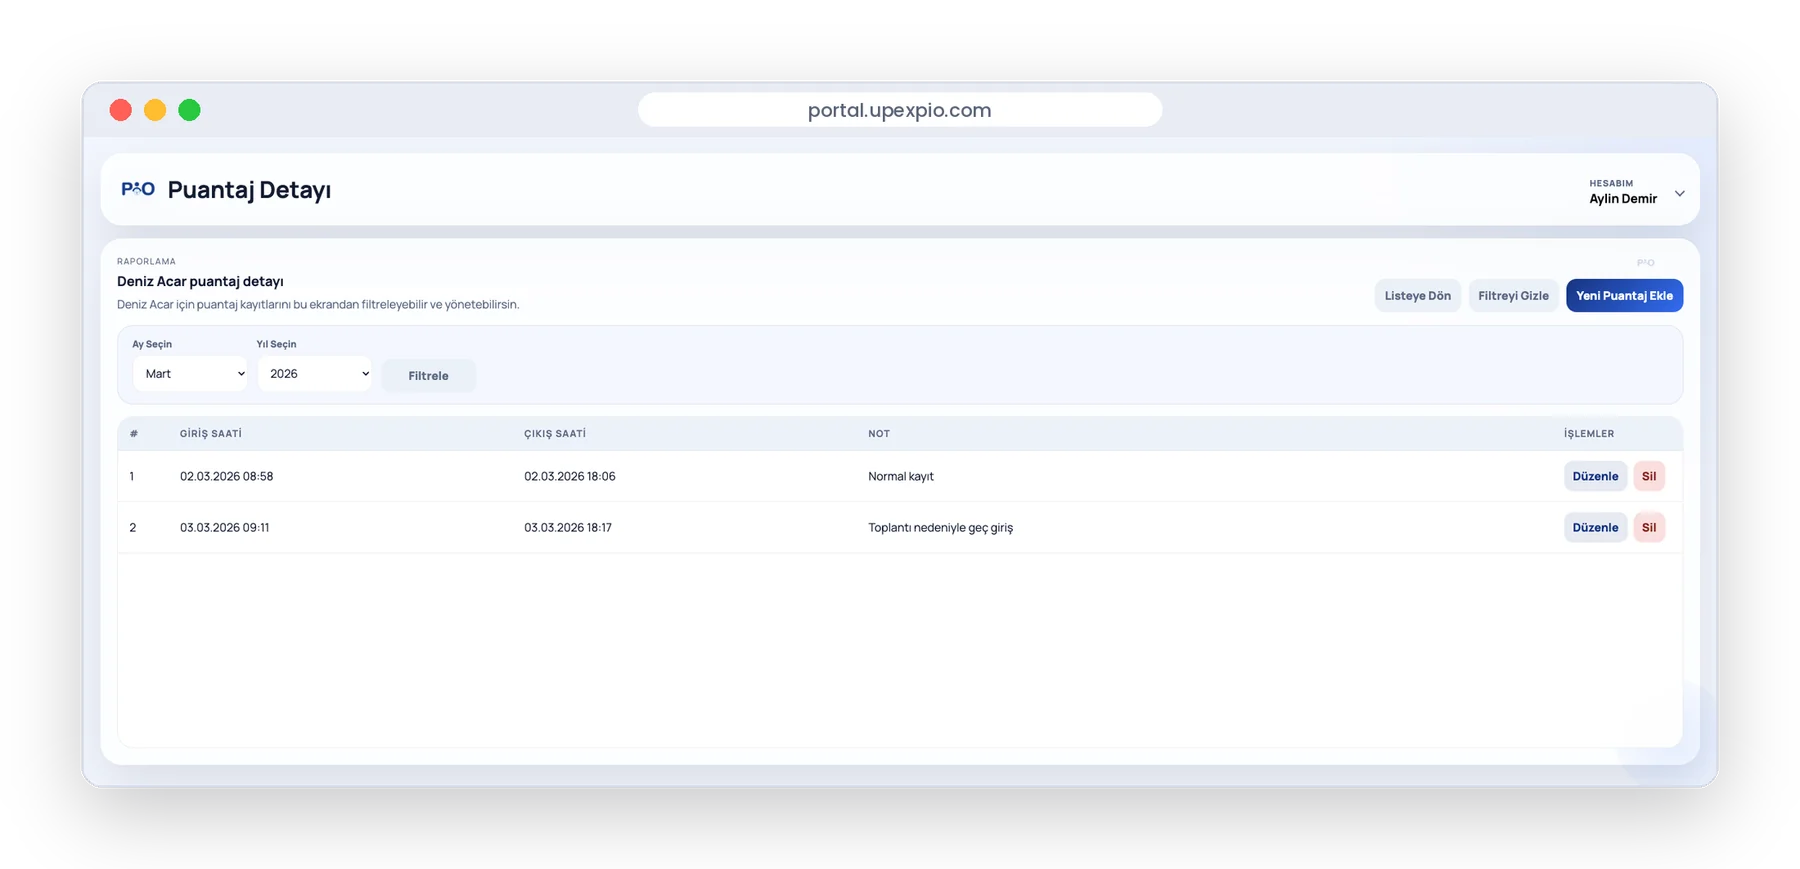The height and width of the screenshot is (869, 1800).
Task: Click the PIO logo beside Puantaj Detayı
Action: coord(138,189)
